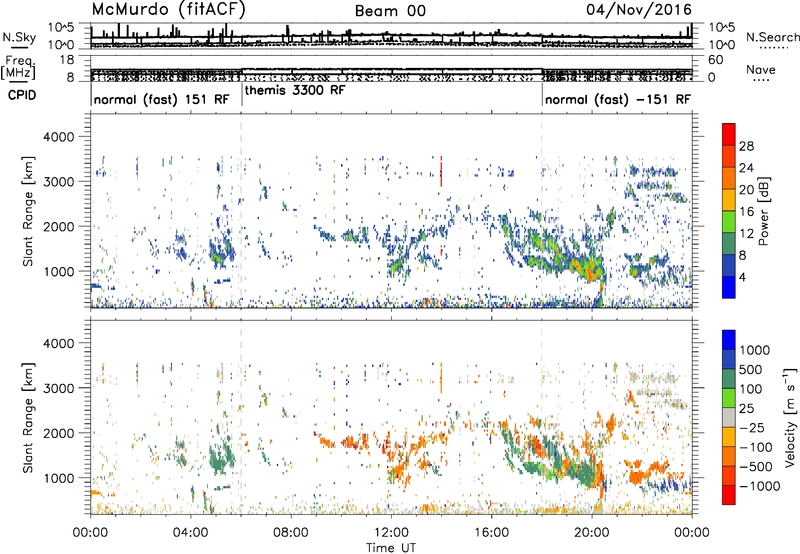
Task: Click the Nave legend label
Action: point(760,69)
